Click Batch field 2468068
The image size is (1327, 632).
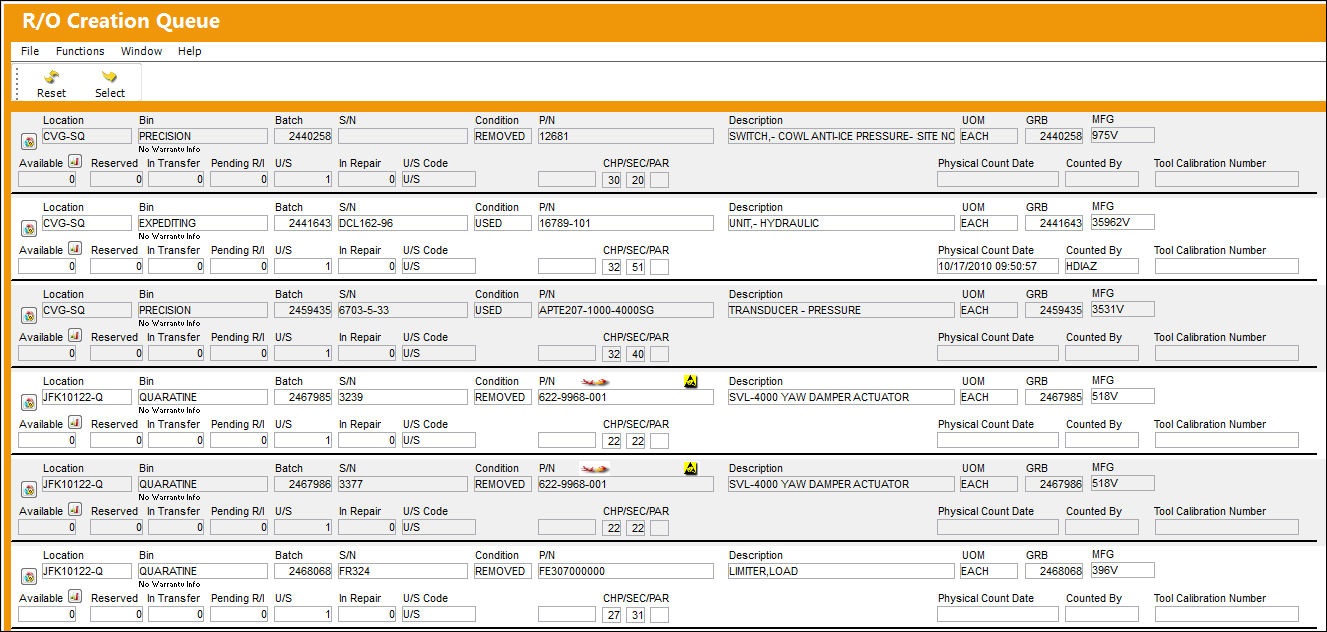[303, 571]
